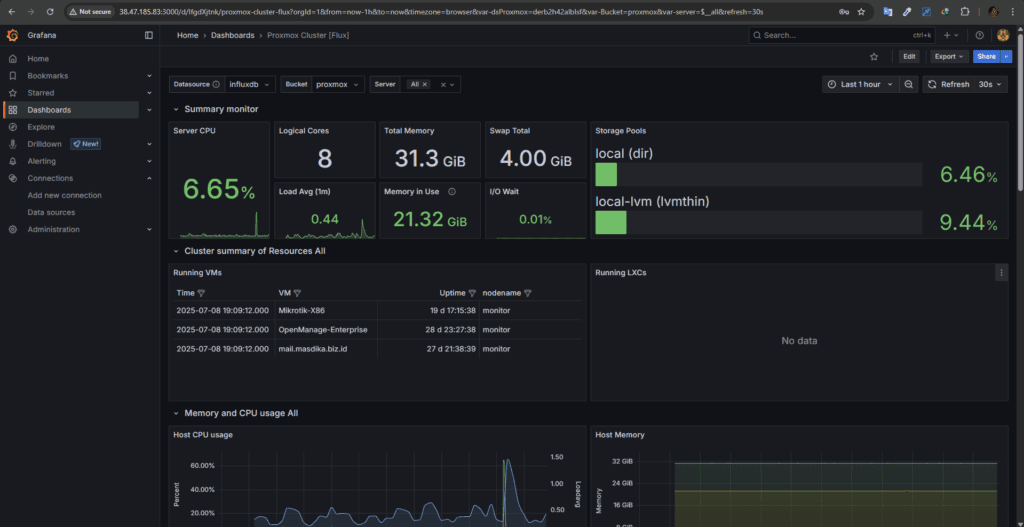Expand the Bookmarks section chevron
The image size is (1024, 527).
click(150, 76)
